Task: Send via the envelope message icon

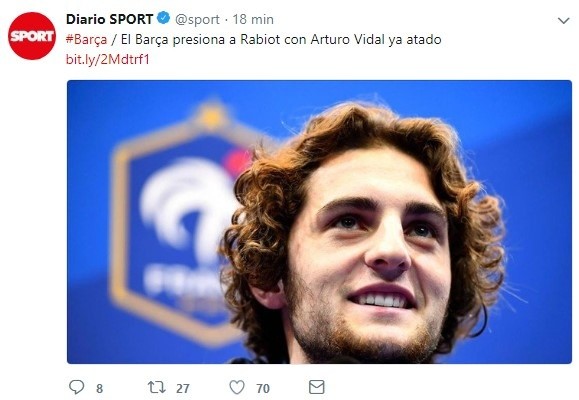Action: click(316, 387)
